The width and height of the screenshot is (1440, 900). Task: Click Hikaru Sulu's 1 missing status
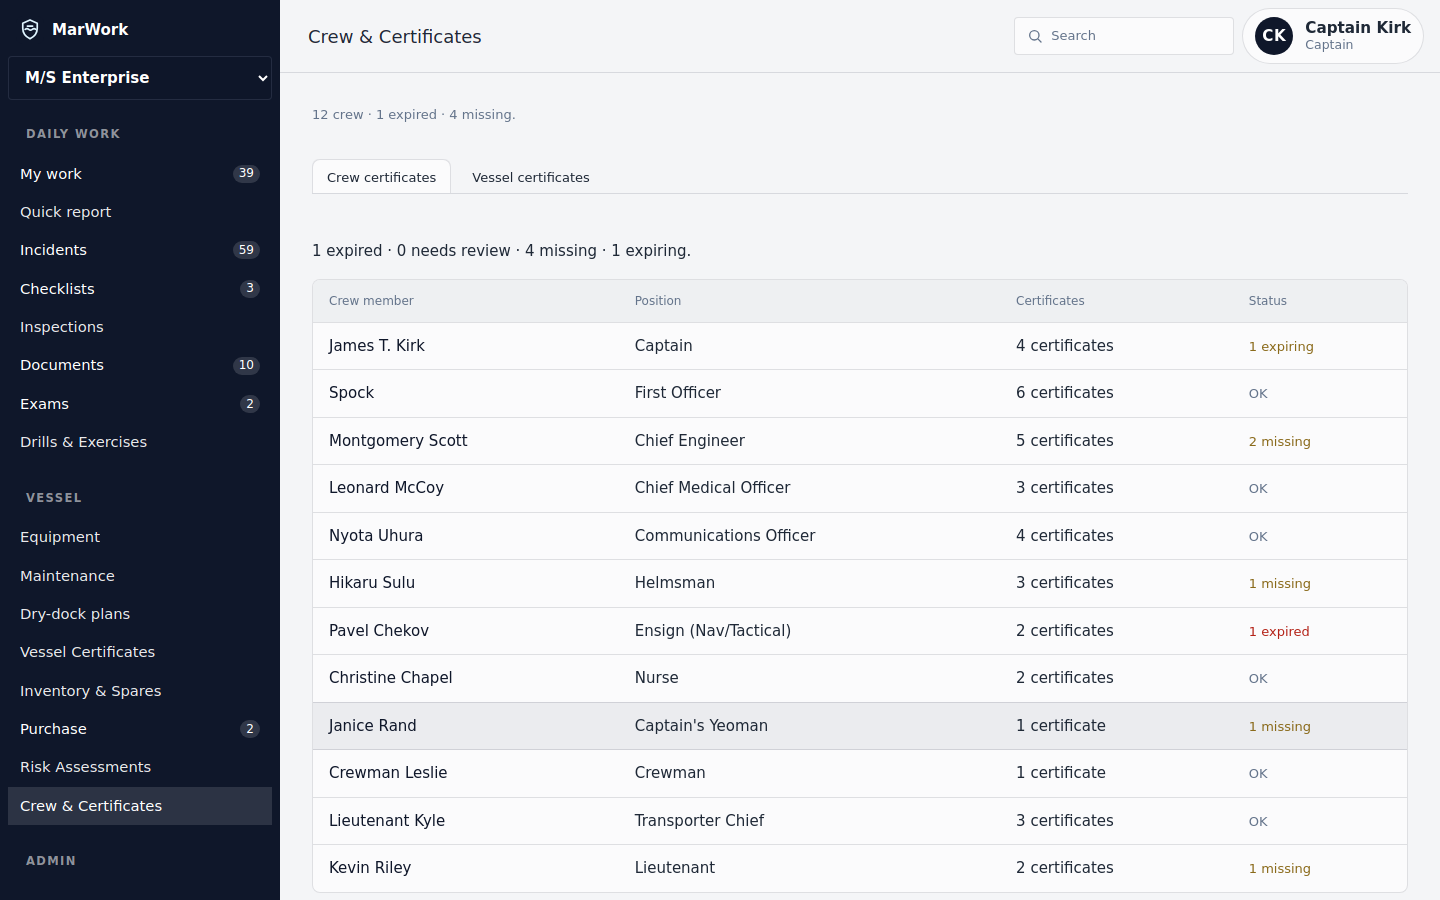[x=1279, y=584]
